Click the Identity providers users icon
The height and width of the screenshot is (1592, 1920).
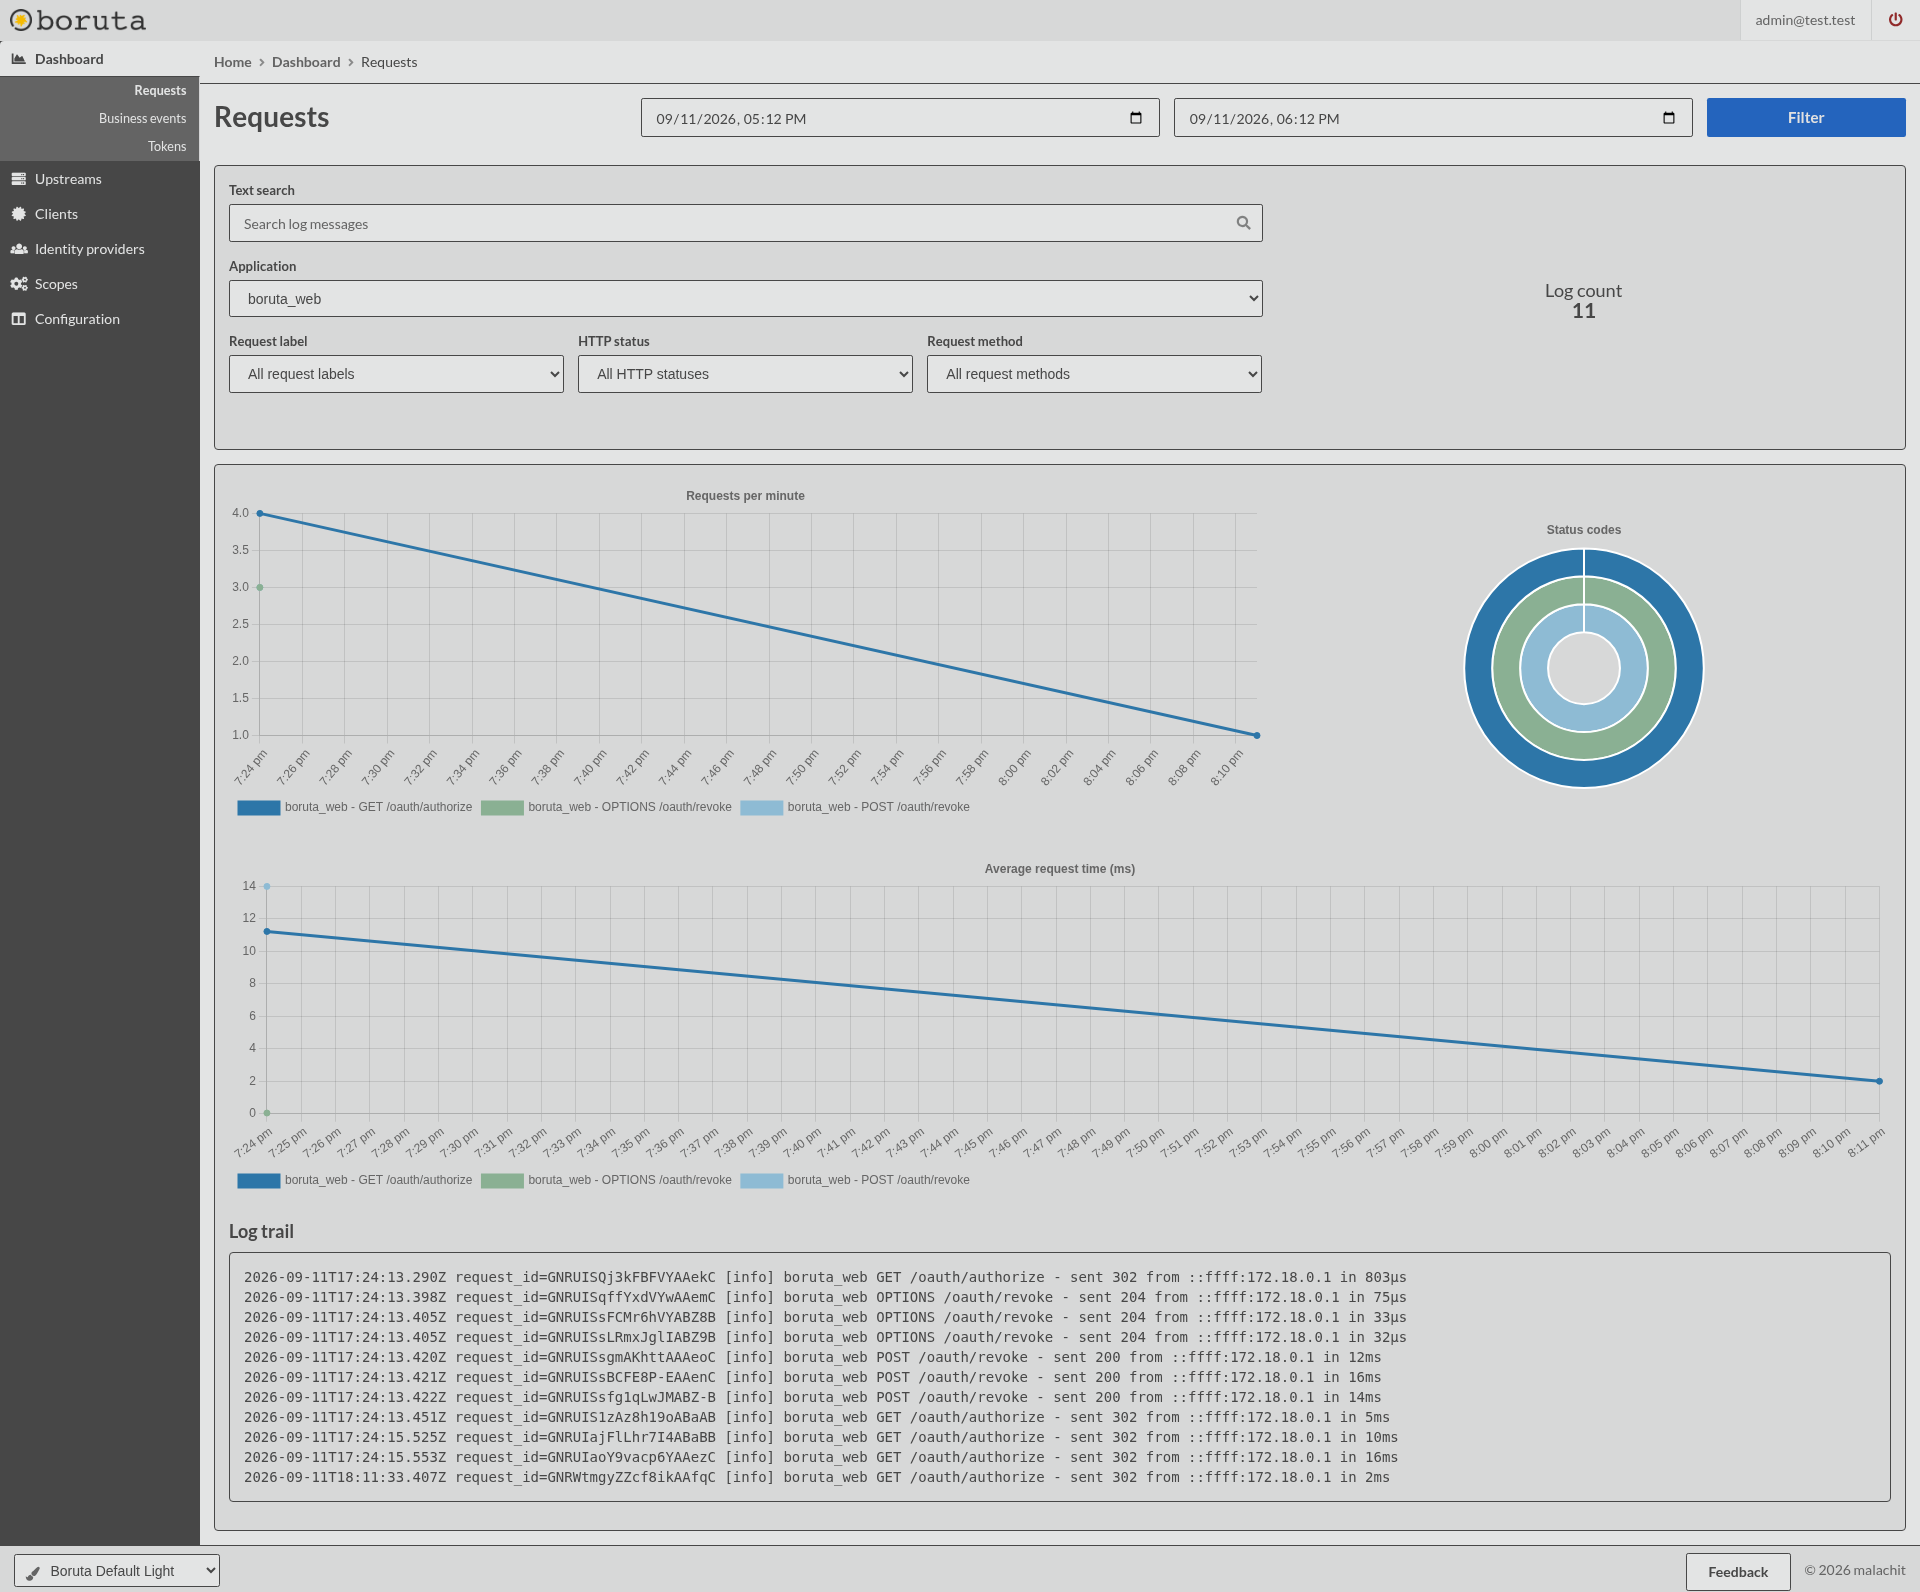(18, 249)
